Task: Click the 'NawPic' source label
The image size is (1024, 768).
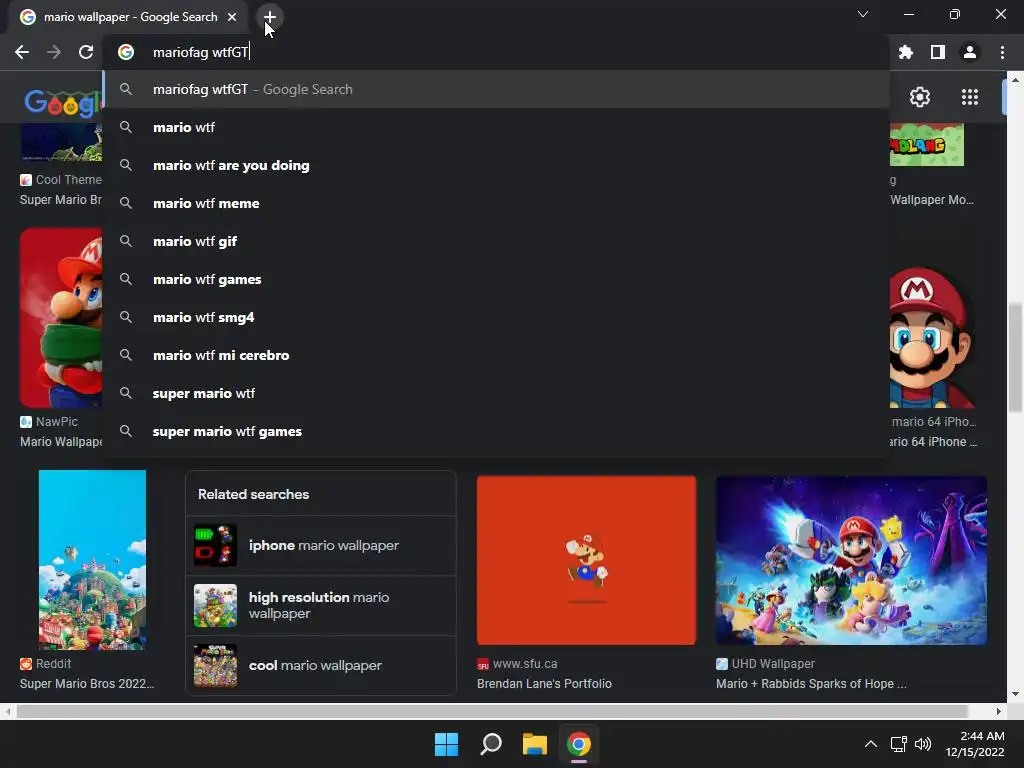Action: (57, 422)
